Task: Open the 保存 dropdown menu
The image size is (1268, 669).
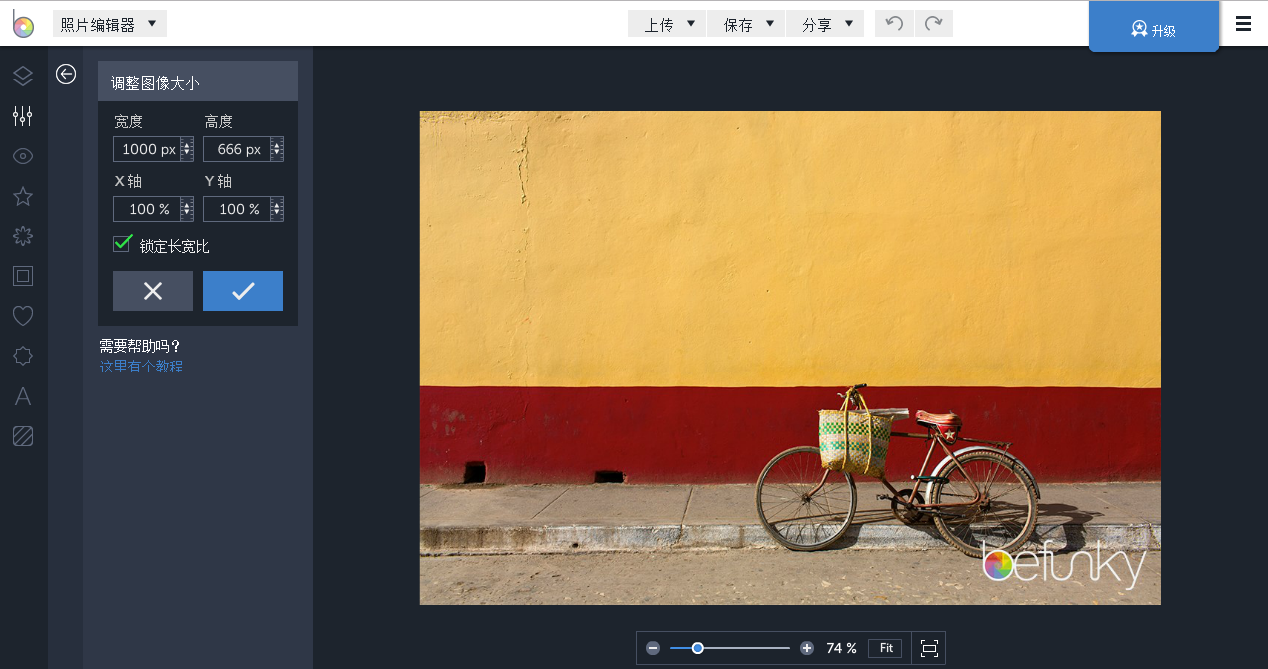Action: coord(746,24)
